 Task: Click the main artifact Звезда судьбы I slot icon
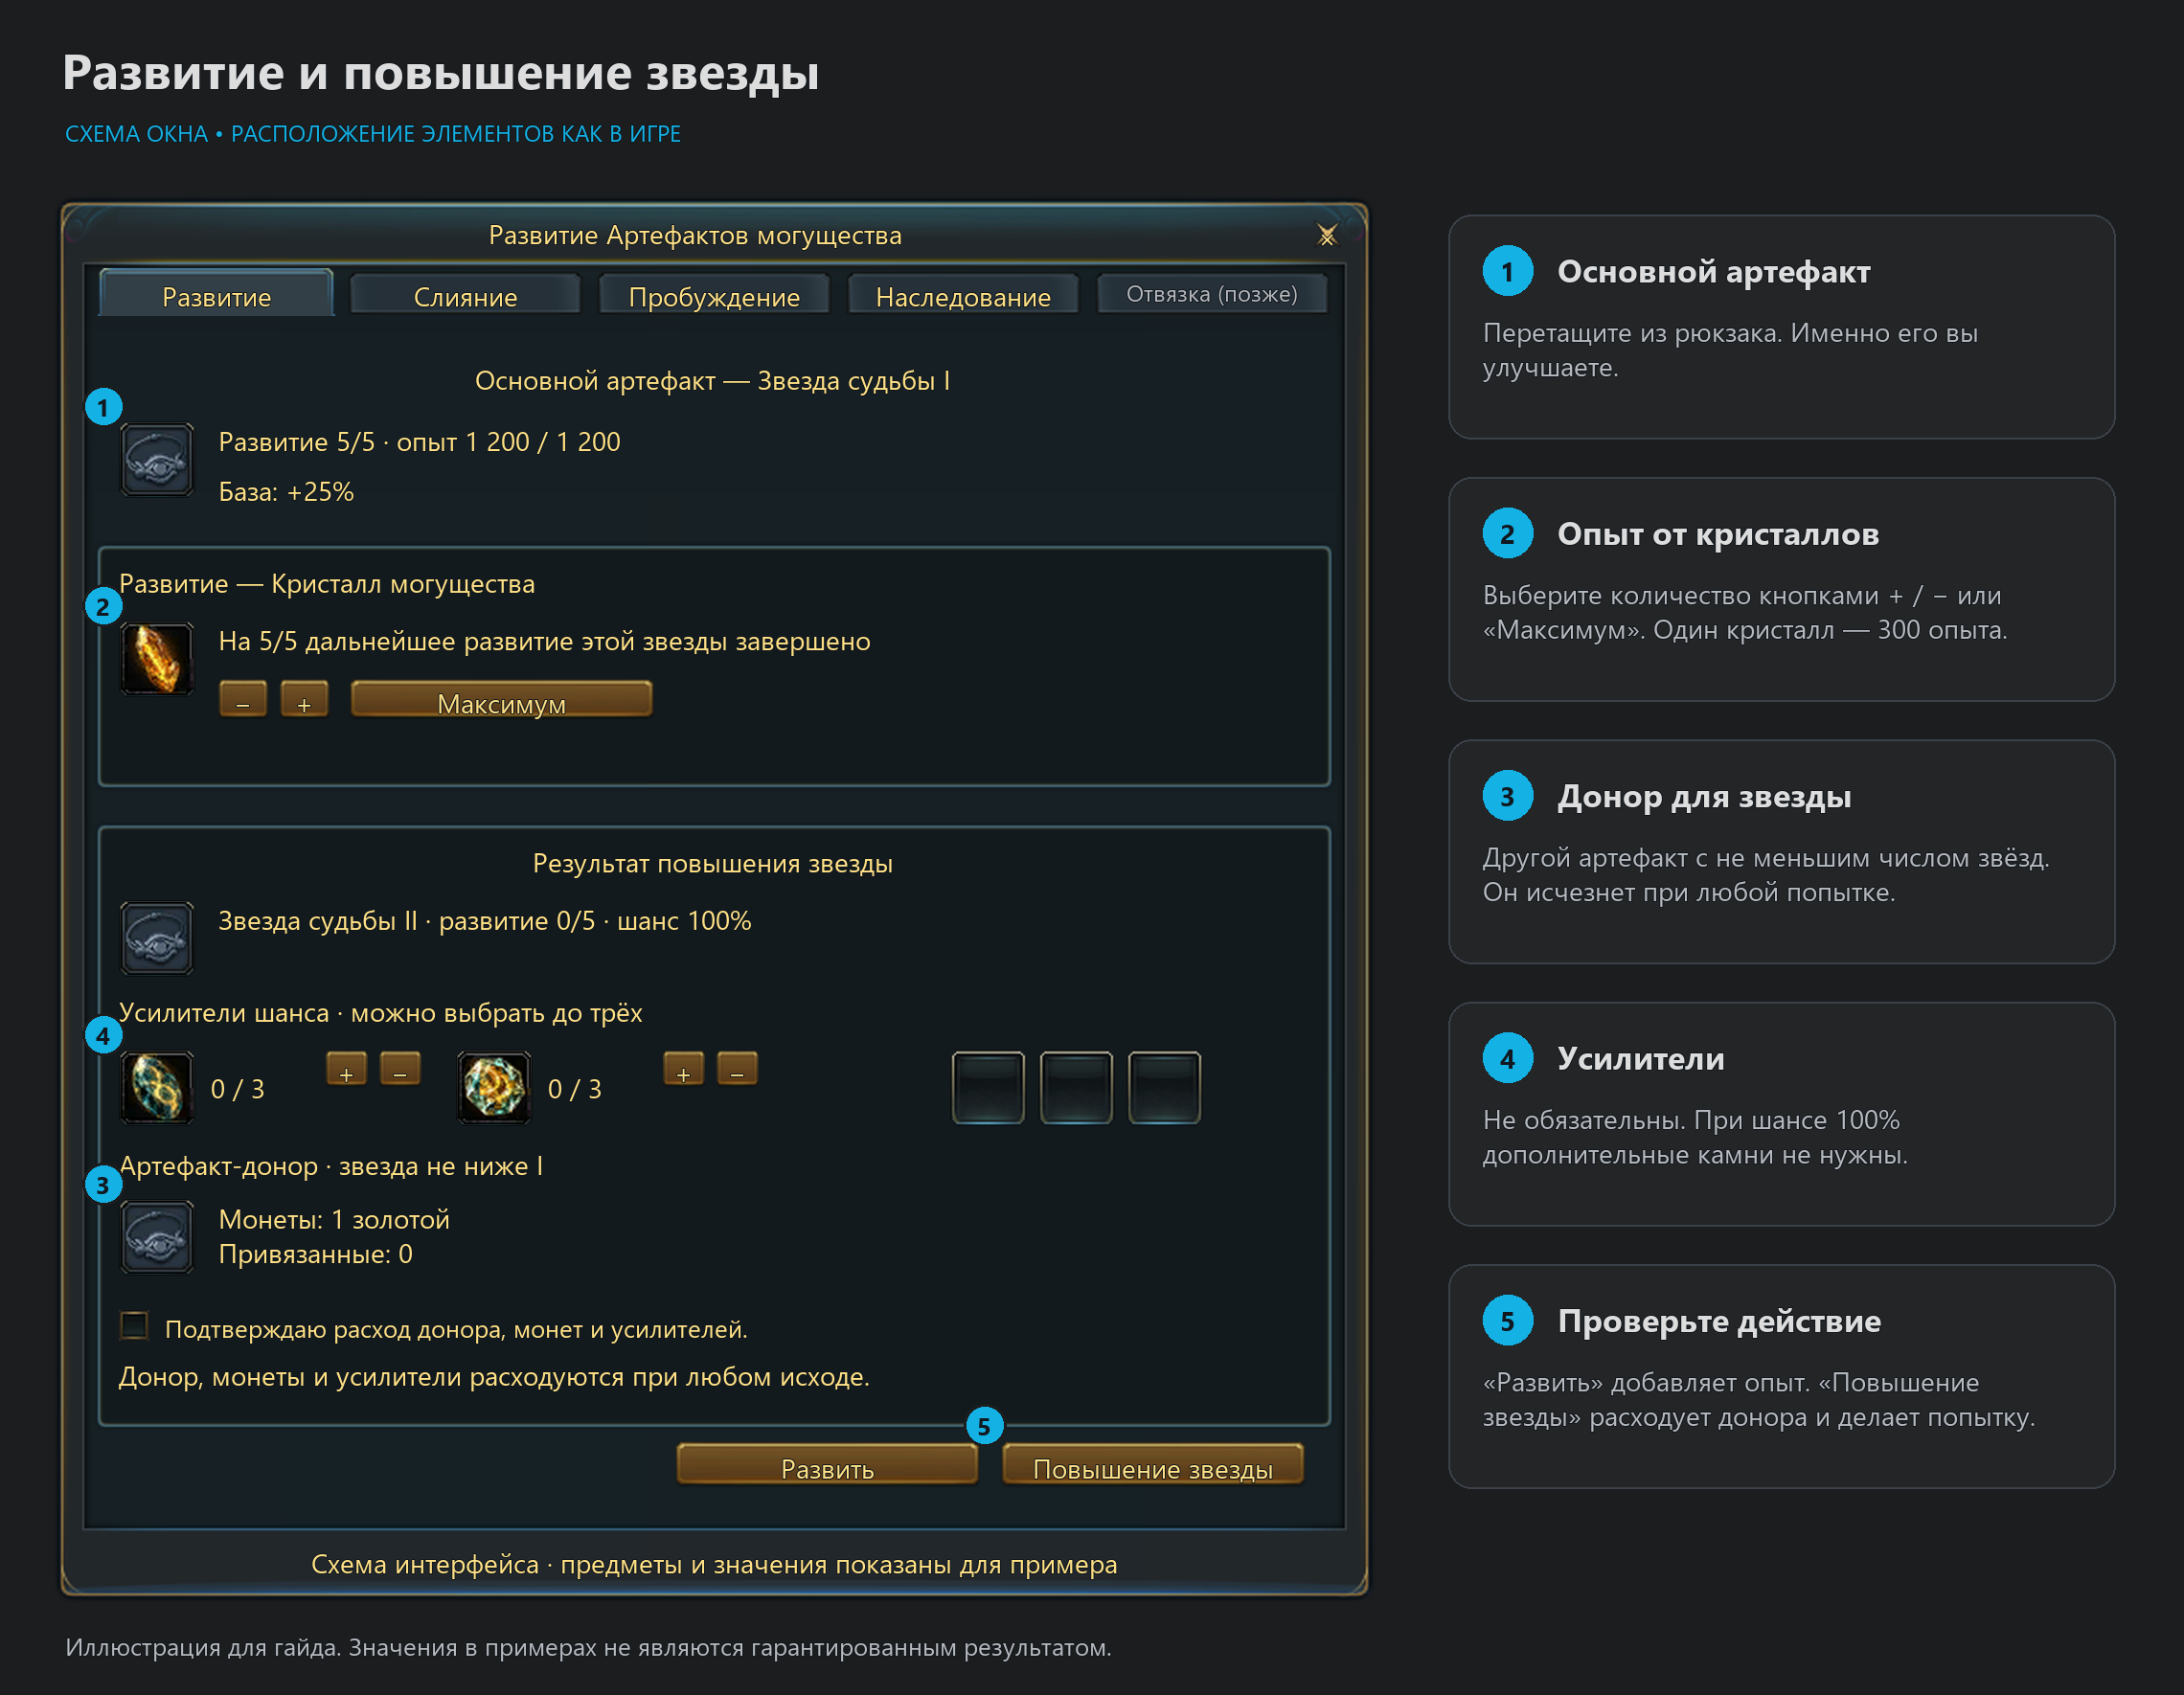click(x=157, y=460)
